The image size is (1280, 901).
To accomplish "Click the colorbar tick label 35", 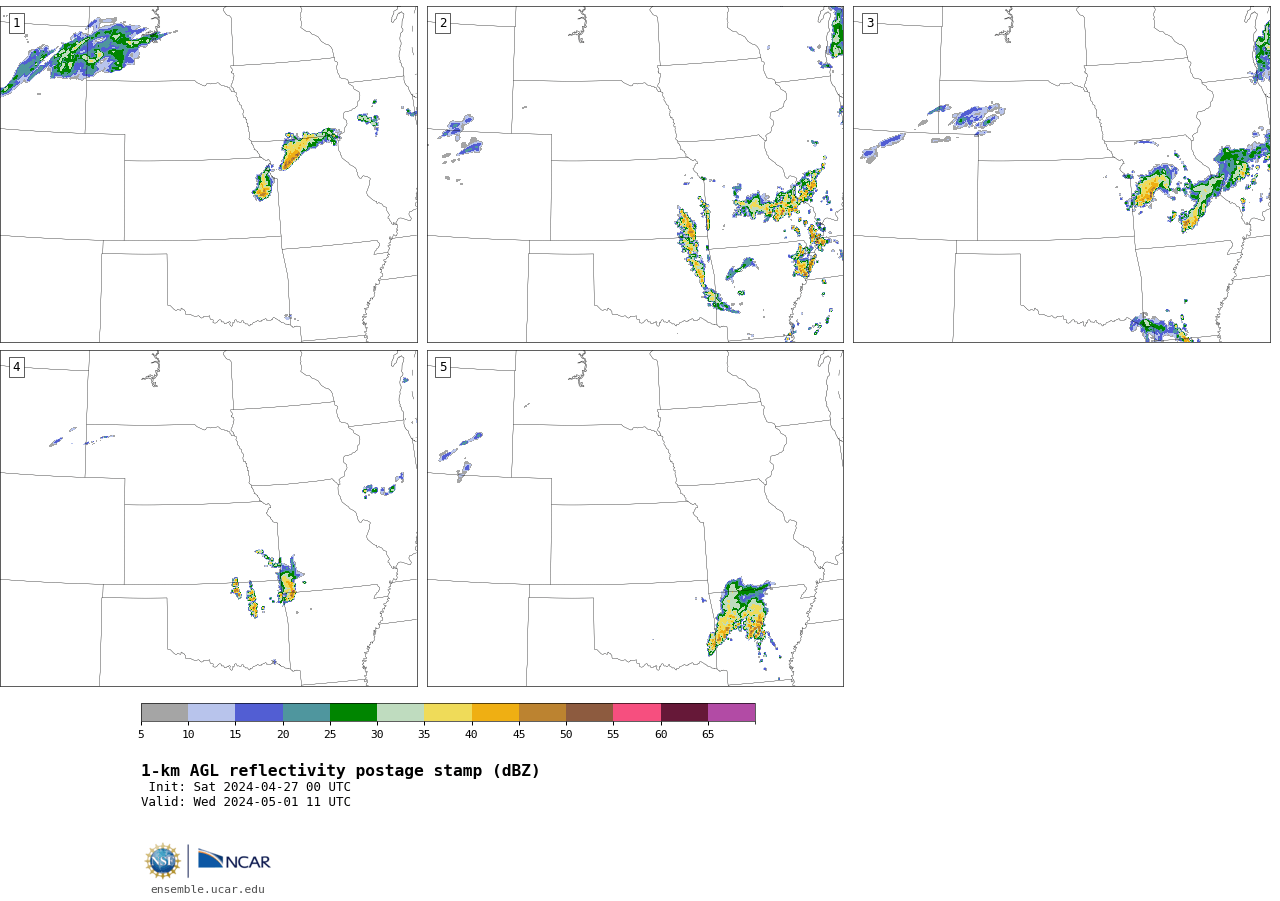I will pyautogui.click(x=424, y=735).
